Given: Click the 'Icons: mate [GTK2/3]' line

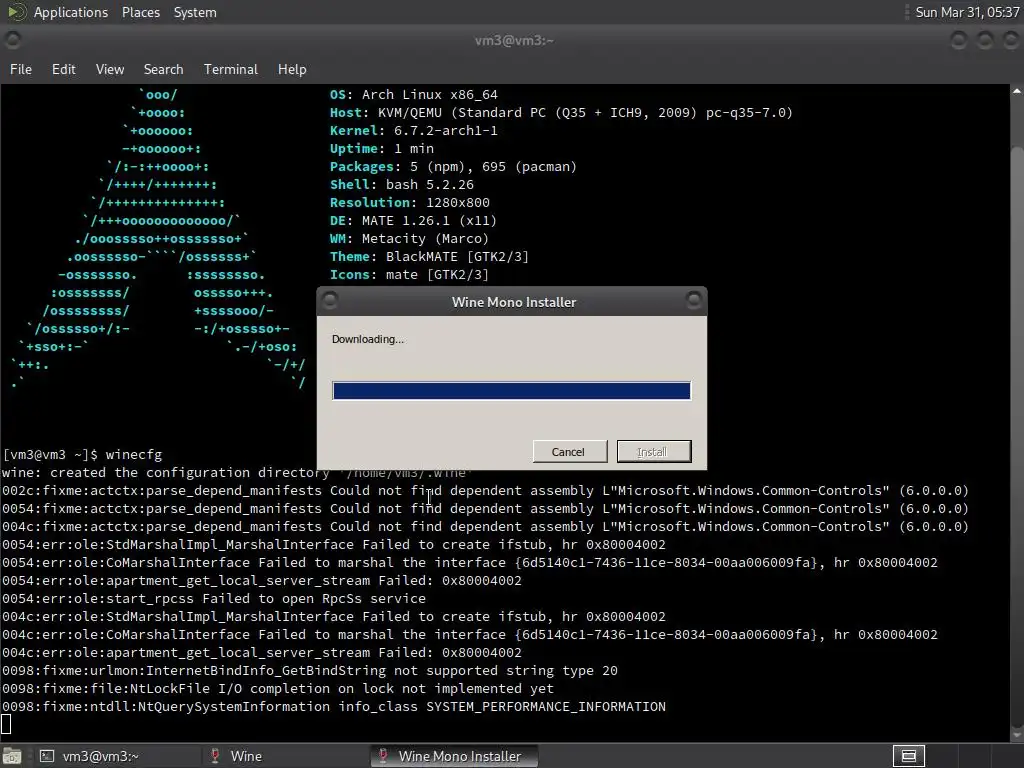Looking at the screenshot, I should coord(409,275).
